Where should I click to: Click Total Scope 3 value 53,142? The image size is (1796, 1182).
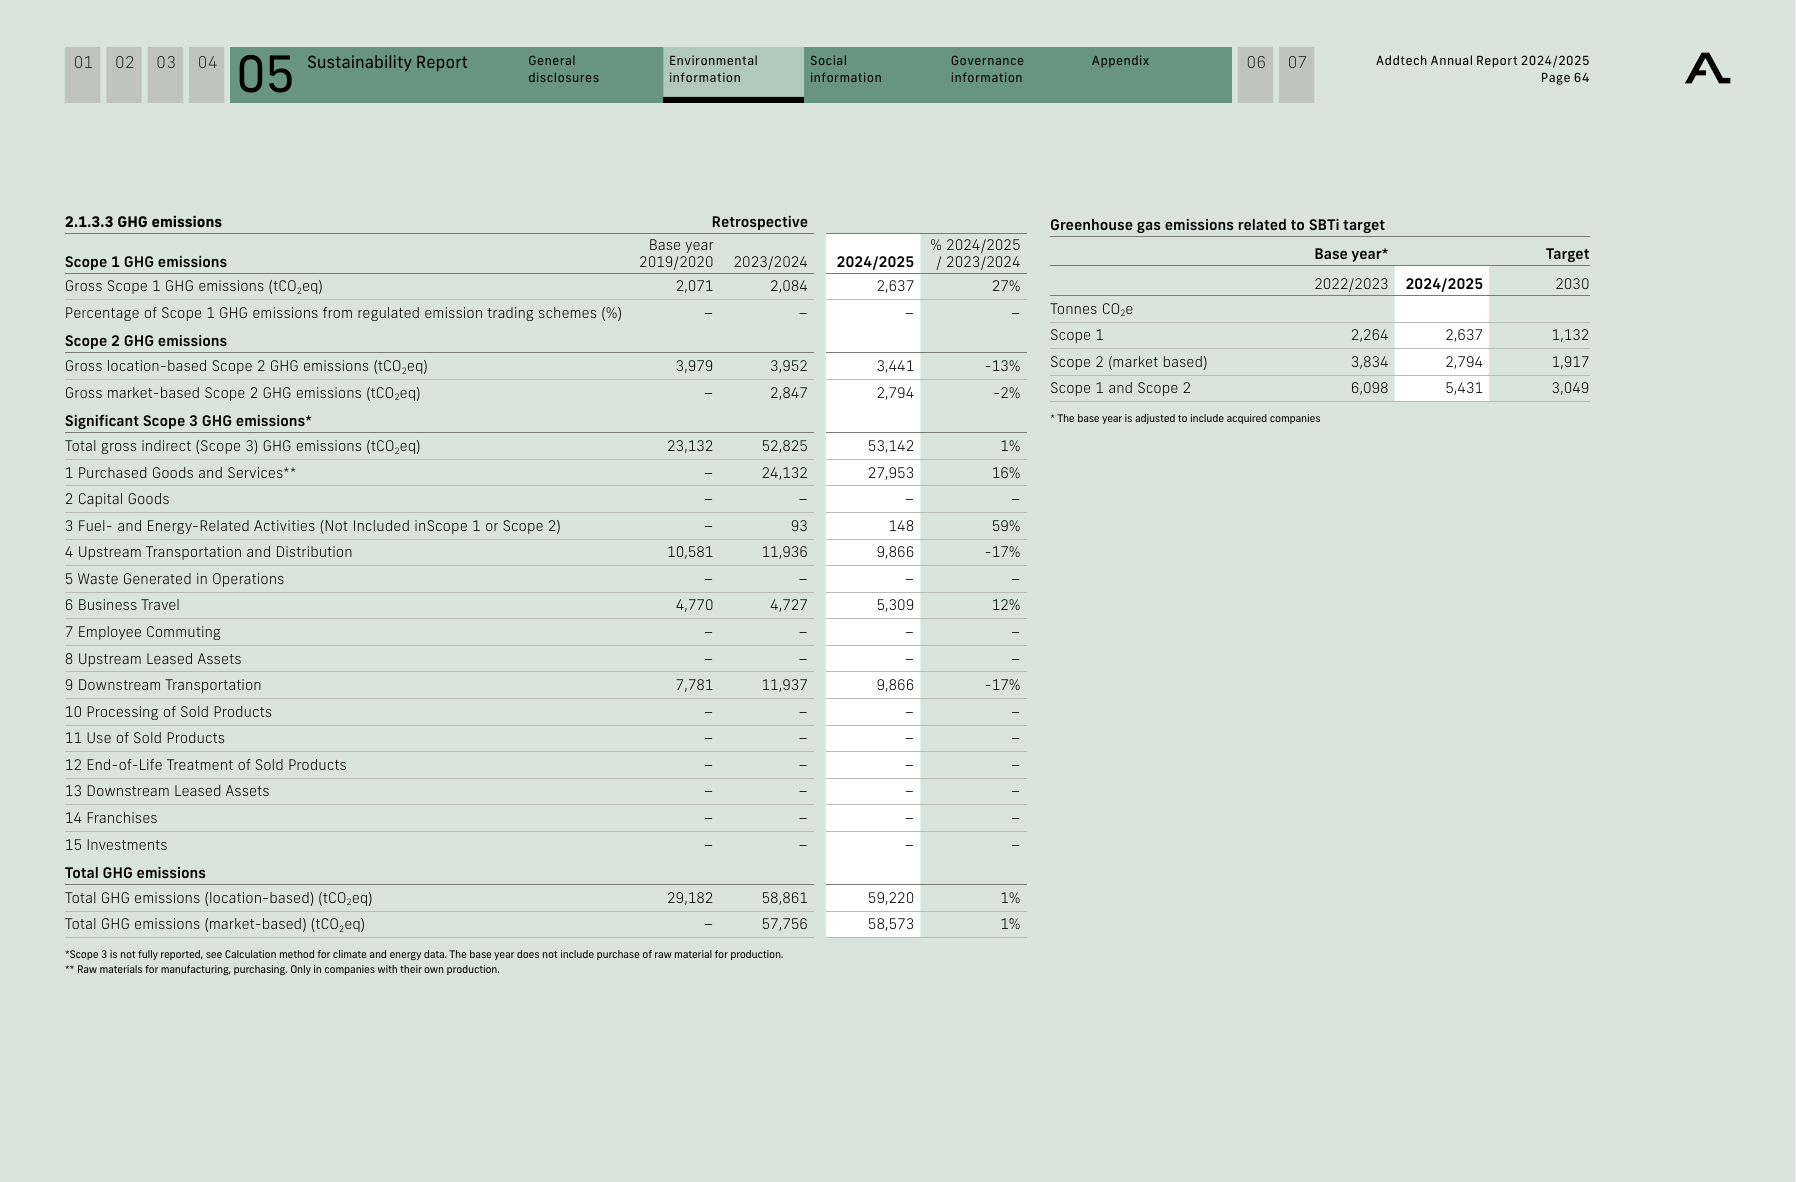[x=891, y=446]
